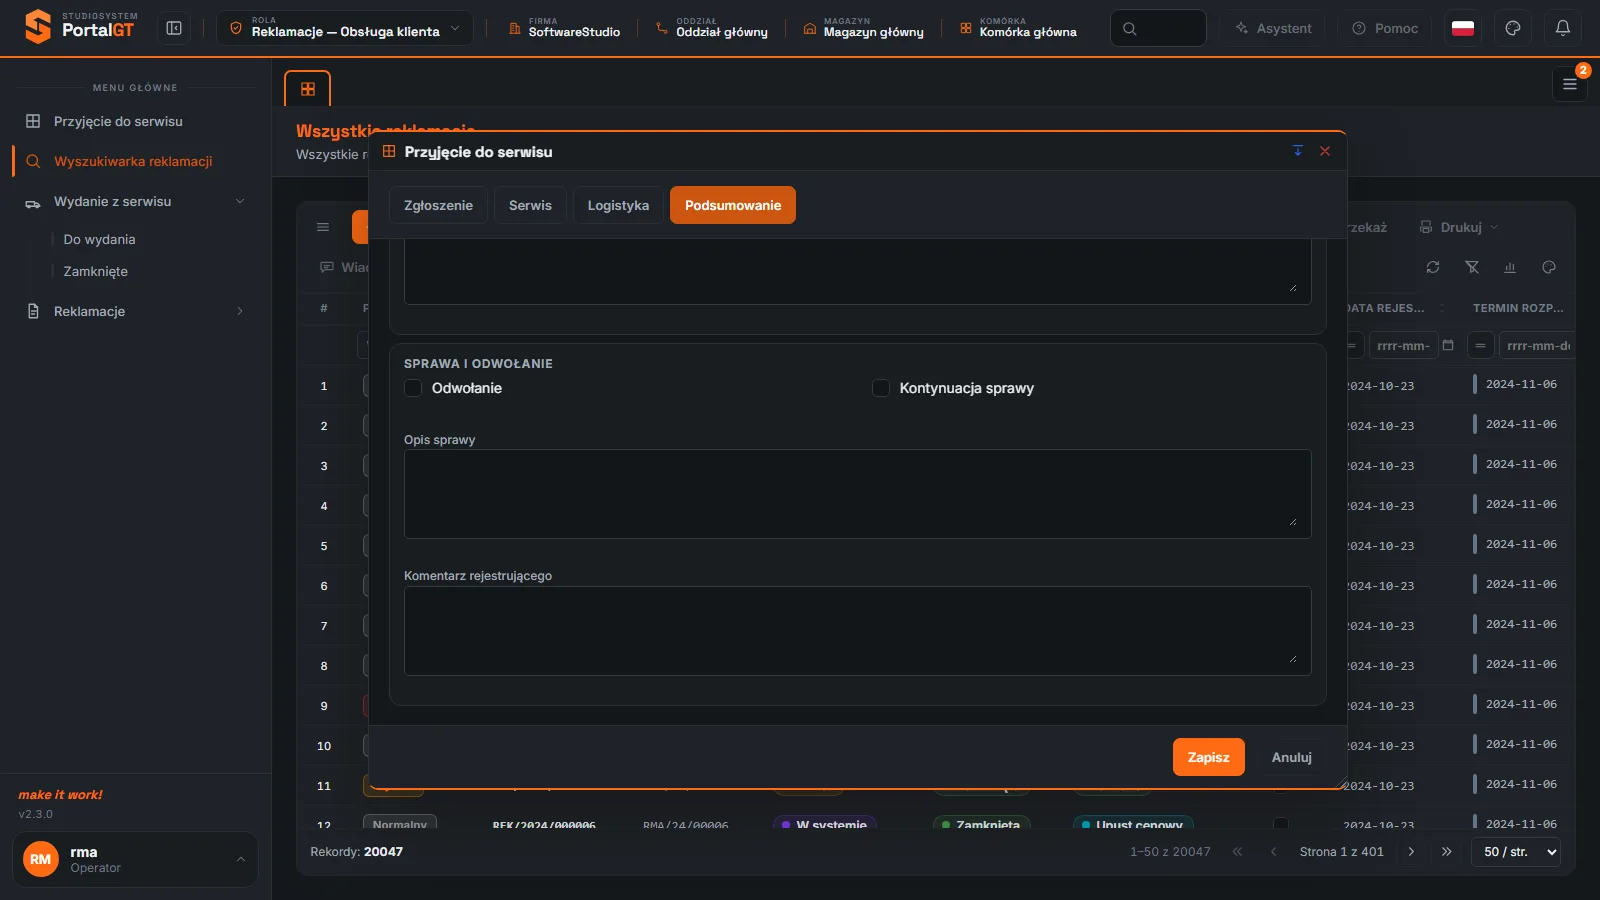The width and height of the screenshot is (1600, 900).
Task: Open Do wydania submenu item
Action: click(99, 239)
